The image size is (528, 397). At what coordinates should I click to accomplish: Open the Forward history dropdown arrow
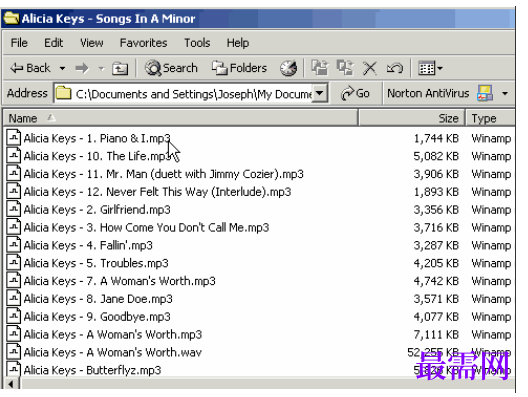coord(101,69)
